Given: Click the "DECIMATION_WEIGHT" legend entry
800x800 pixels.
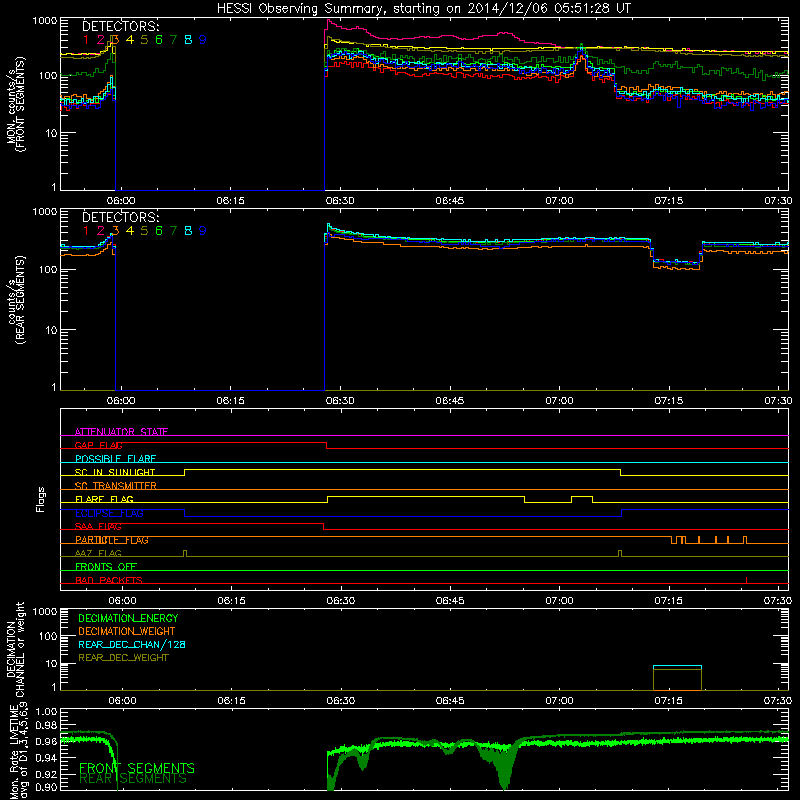Looking at the screenshot, I should click(127, 631).
